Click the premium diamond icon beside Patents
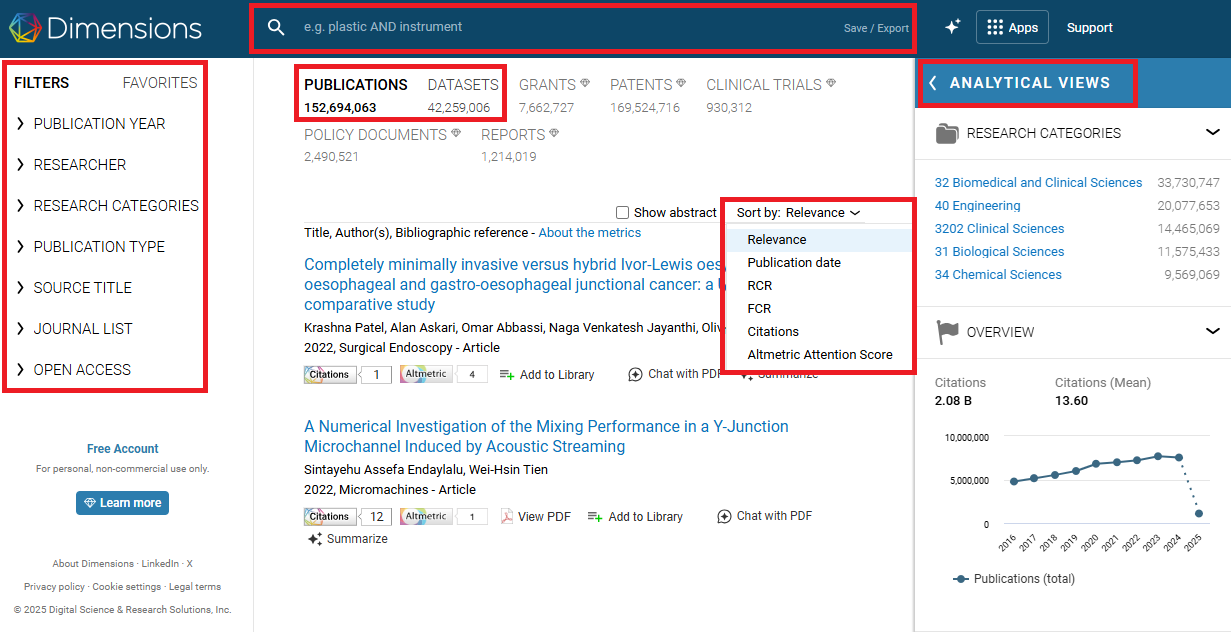 (681, 83)
